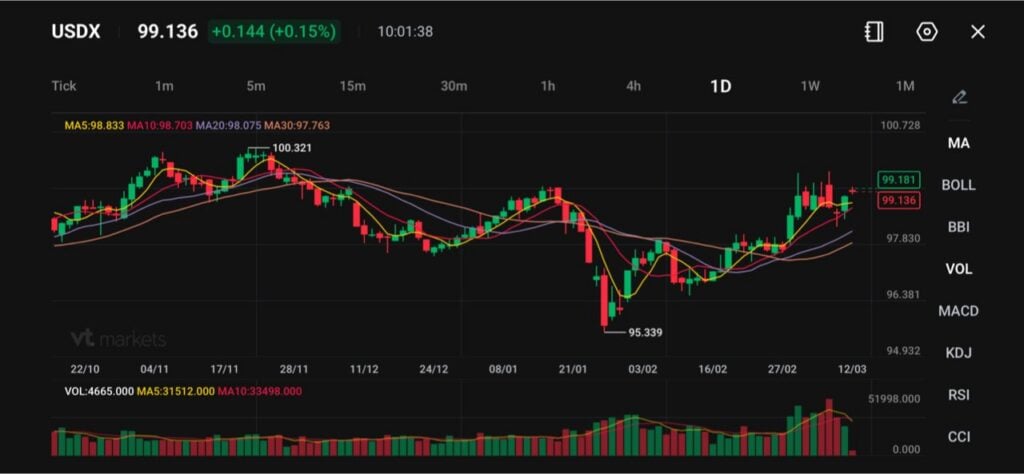Toggle the VOL sub-indicator

click(958, 269)
